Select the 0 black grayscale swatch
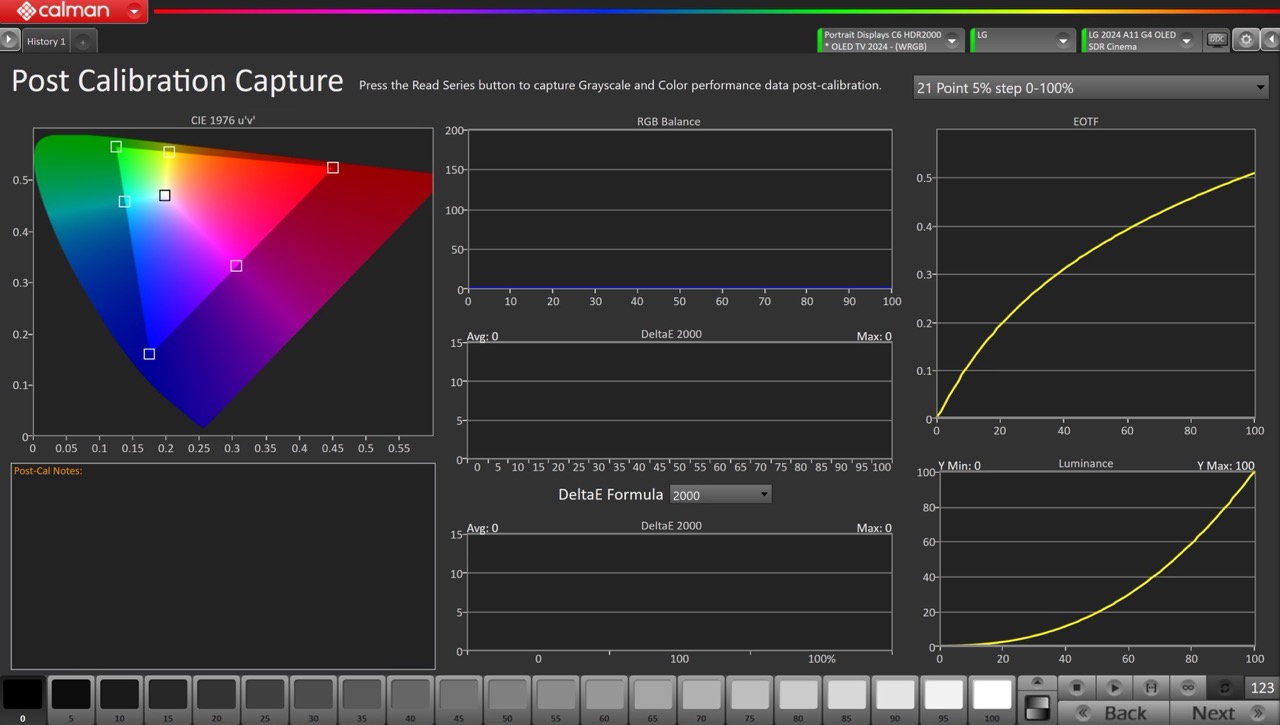This screenshot has width=1280, height=725. pyautogui.click(x=22, y=698)
